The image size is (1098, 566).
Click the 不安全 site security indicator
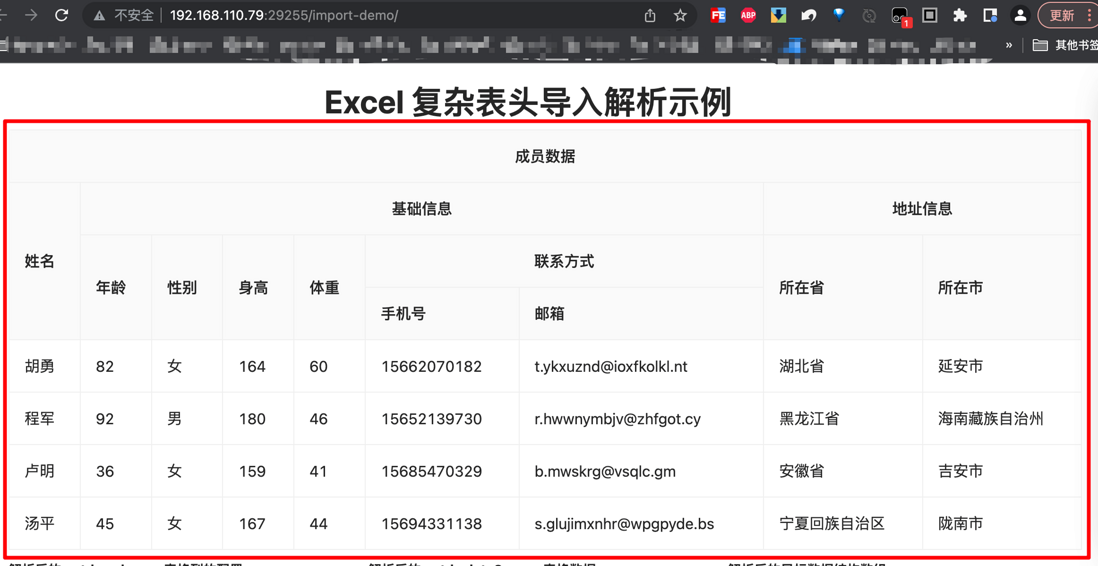click(124, 15)
